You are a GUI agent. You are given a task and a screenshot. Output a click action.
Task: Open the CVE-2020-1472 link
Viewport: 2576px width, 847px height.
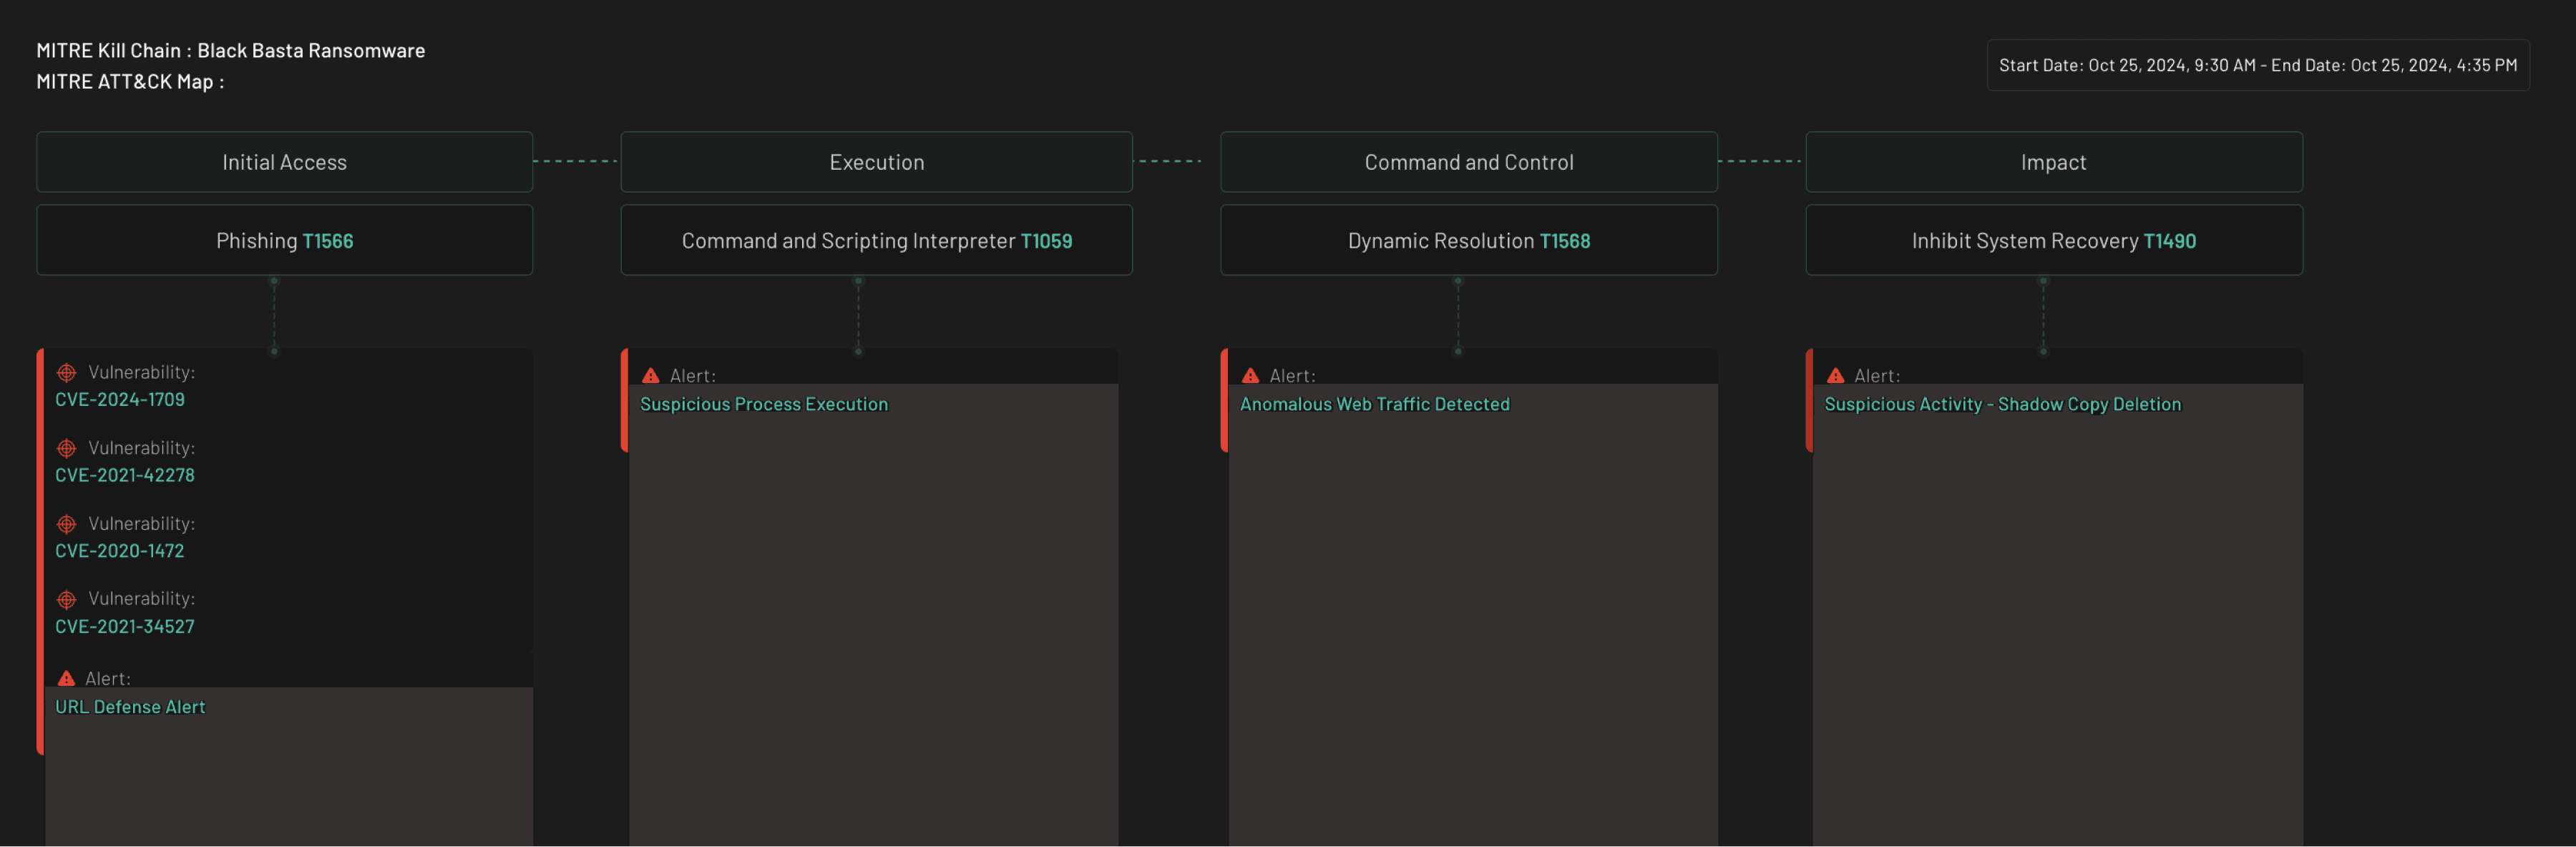tap(120, 551)
